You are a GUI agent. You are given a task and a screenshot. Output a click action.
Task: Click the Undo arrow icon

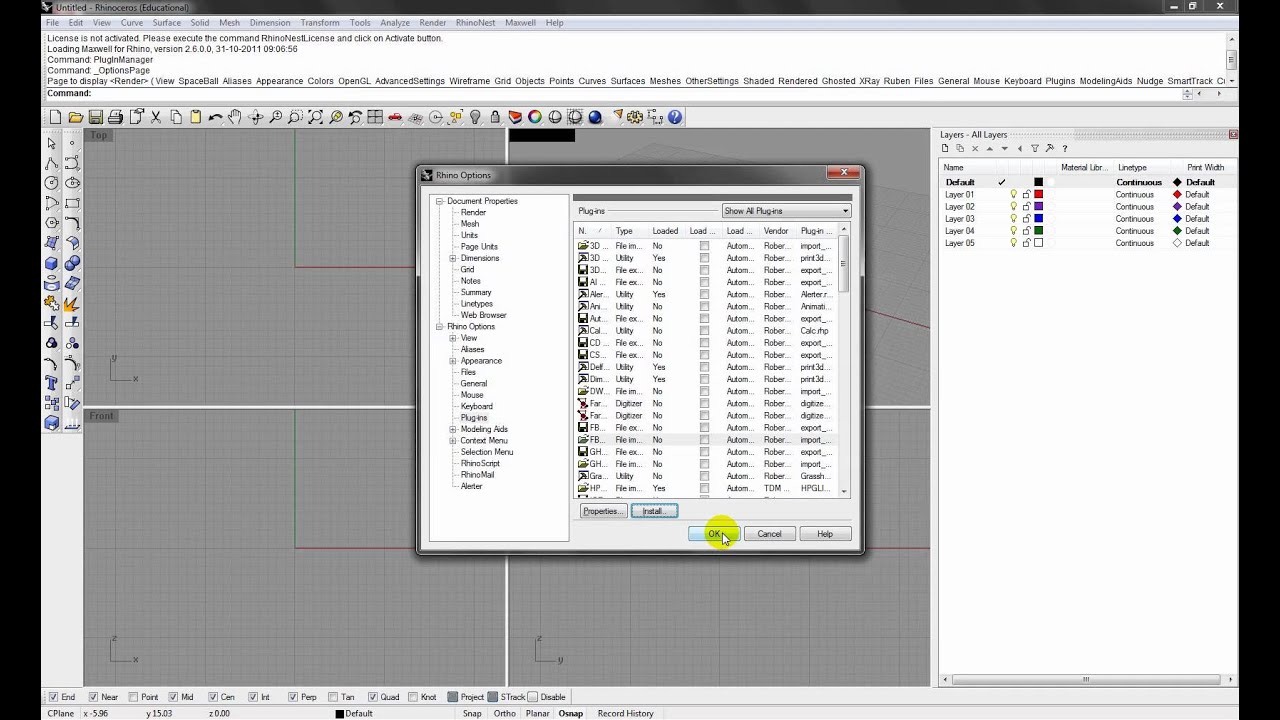[x=215, y=117]
